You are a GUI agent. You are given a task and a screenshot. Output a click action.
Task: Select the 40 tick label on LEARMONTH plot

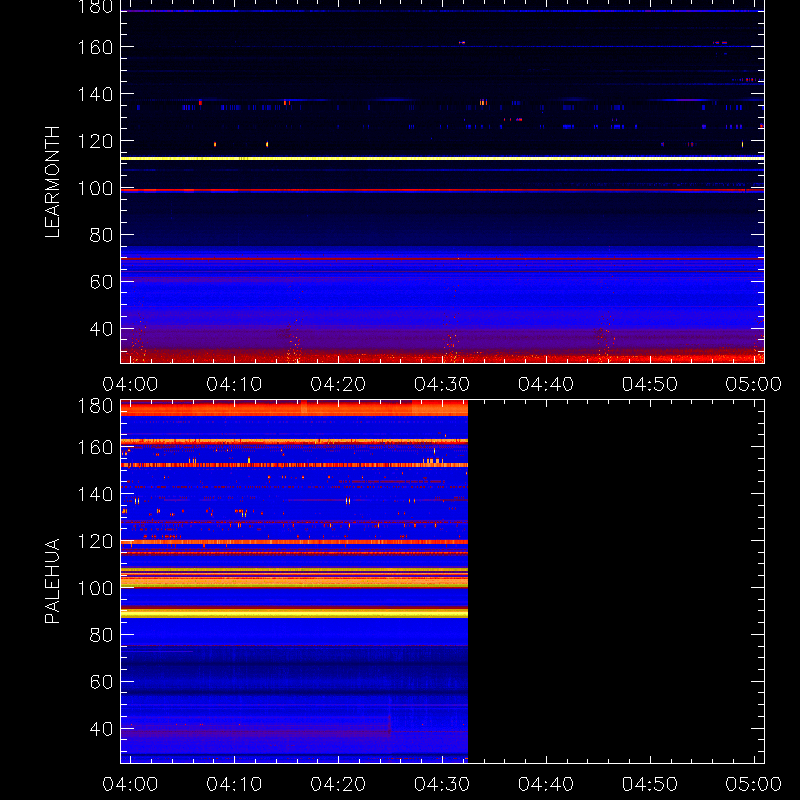(101, 329)
